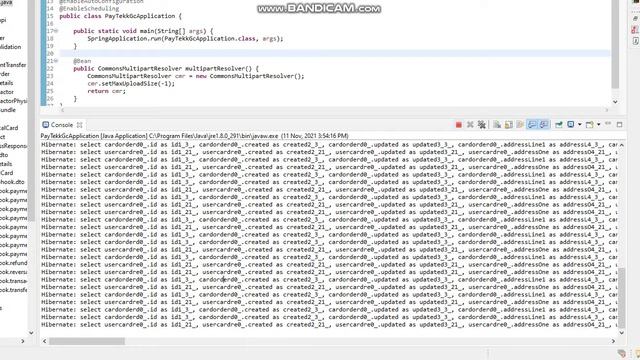Pin the current console
The width and height of the screenshot is (640, 360).
[559, 124]
